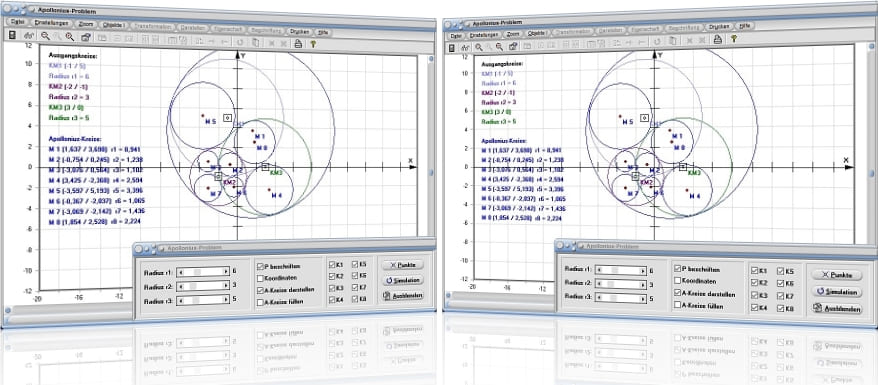This screenshot has height=385, width=878.
Task: Click the red zoom magnifier in right window toolbar
Action: point(499,47)
